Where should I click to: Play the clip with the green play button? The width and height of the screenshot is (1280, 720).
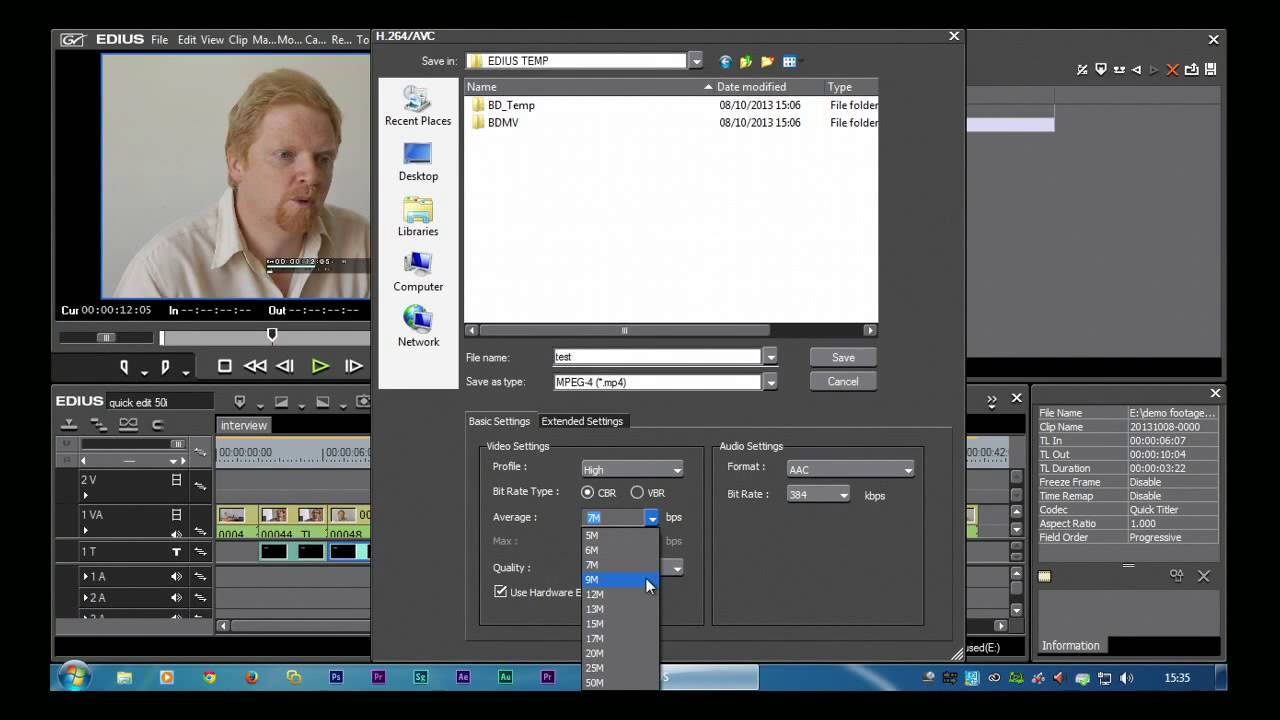320,367
